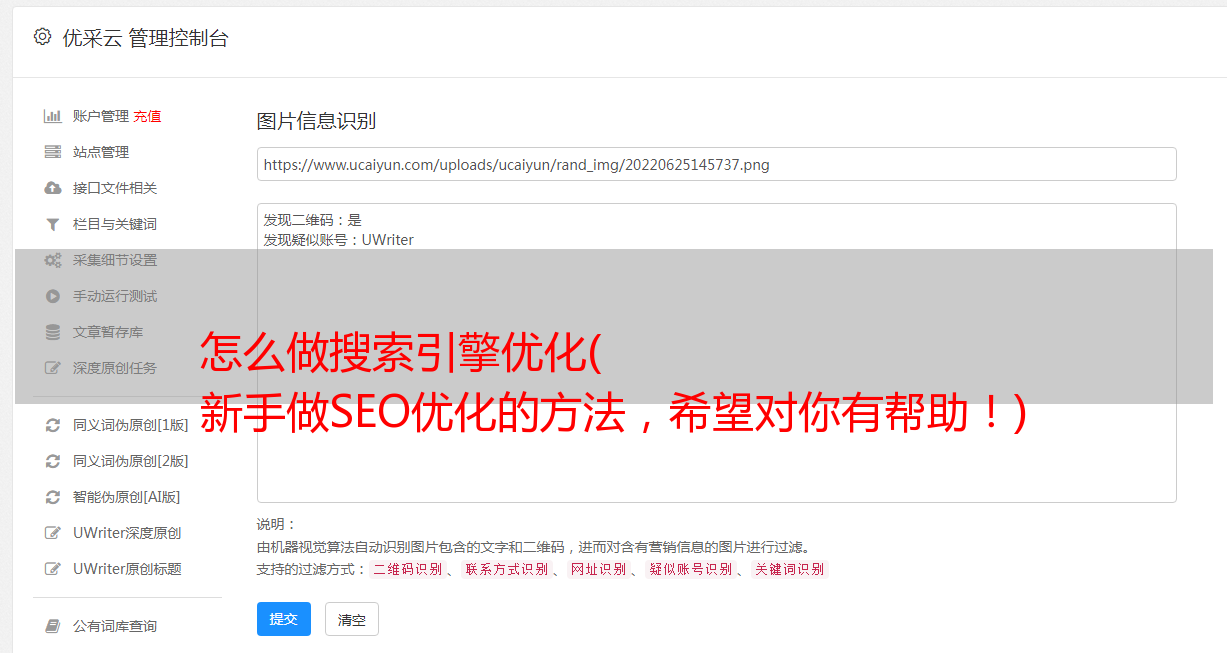Open 文章暂存库 in sidebar
This screenshot has height=653, width=1227.
[108, 332]
